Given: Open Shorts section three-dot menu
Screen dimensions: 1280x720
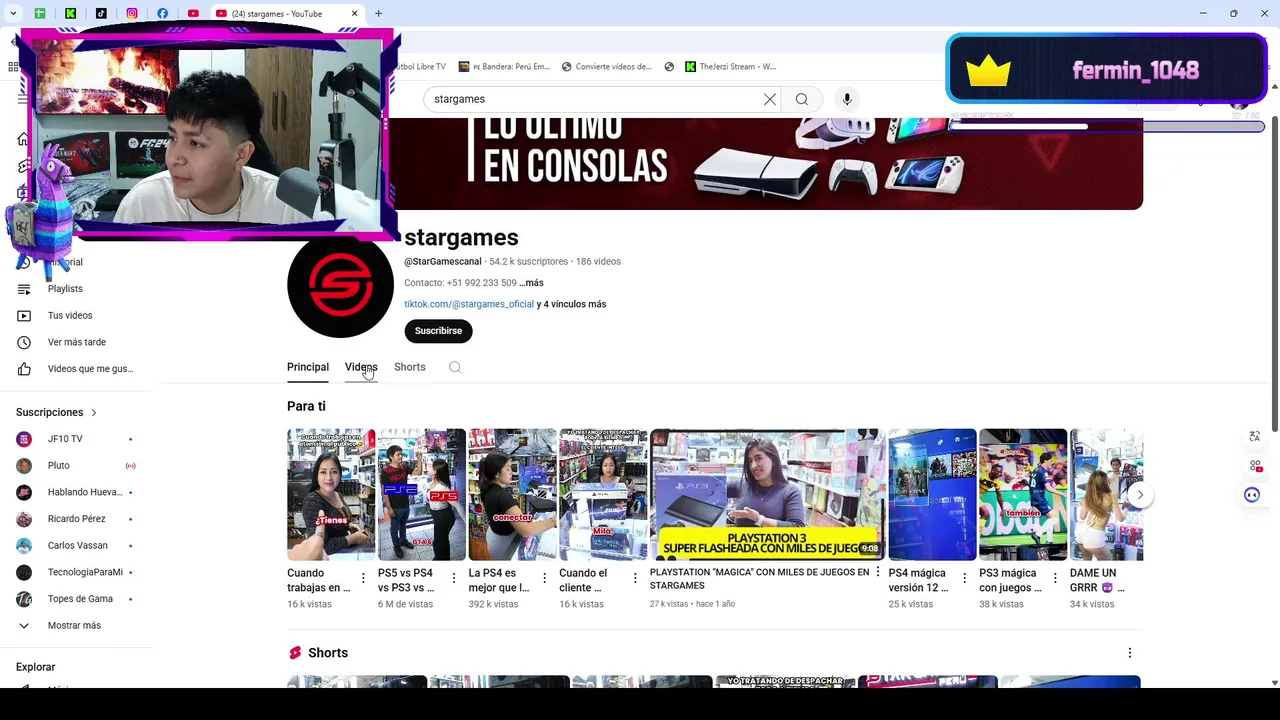Looking at the screenshot, I should [1130, 653].
